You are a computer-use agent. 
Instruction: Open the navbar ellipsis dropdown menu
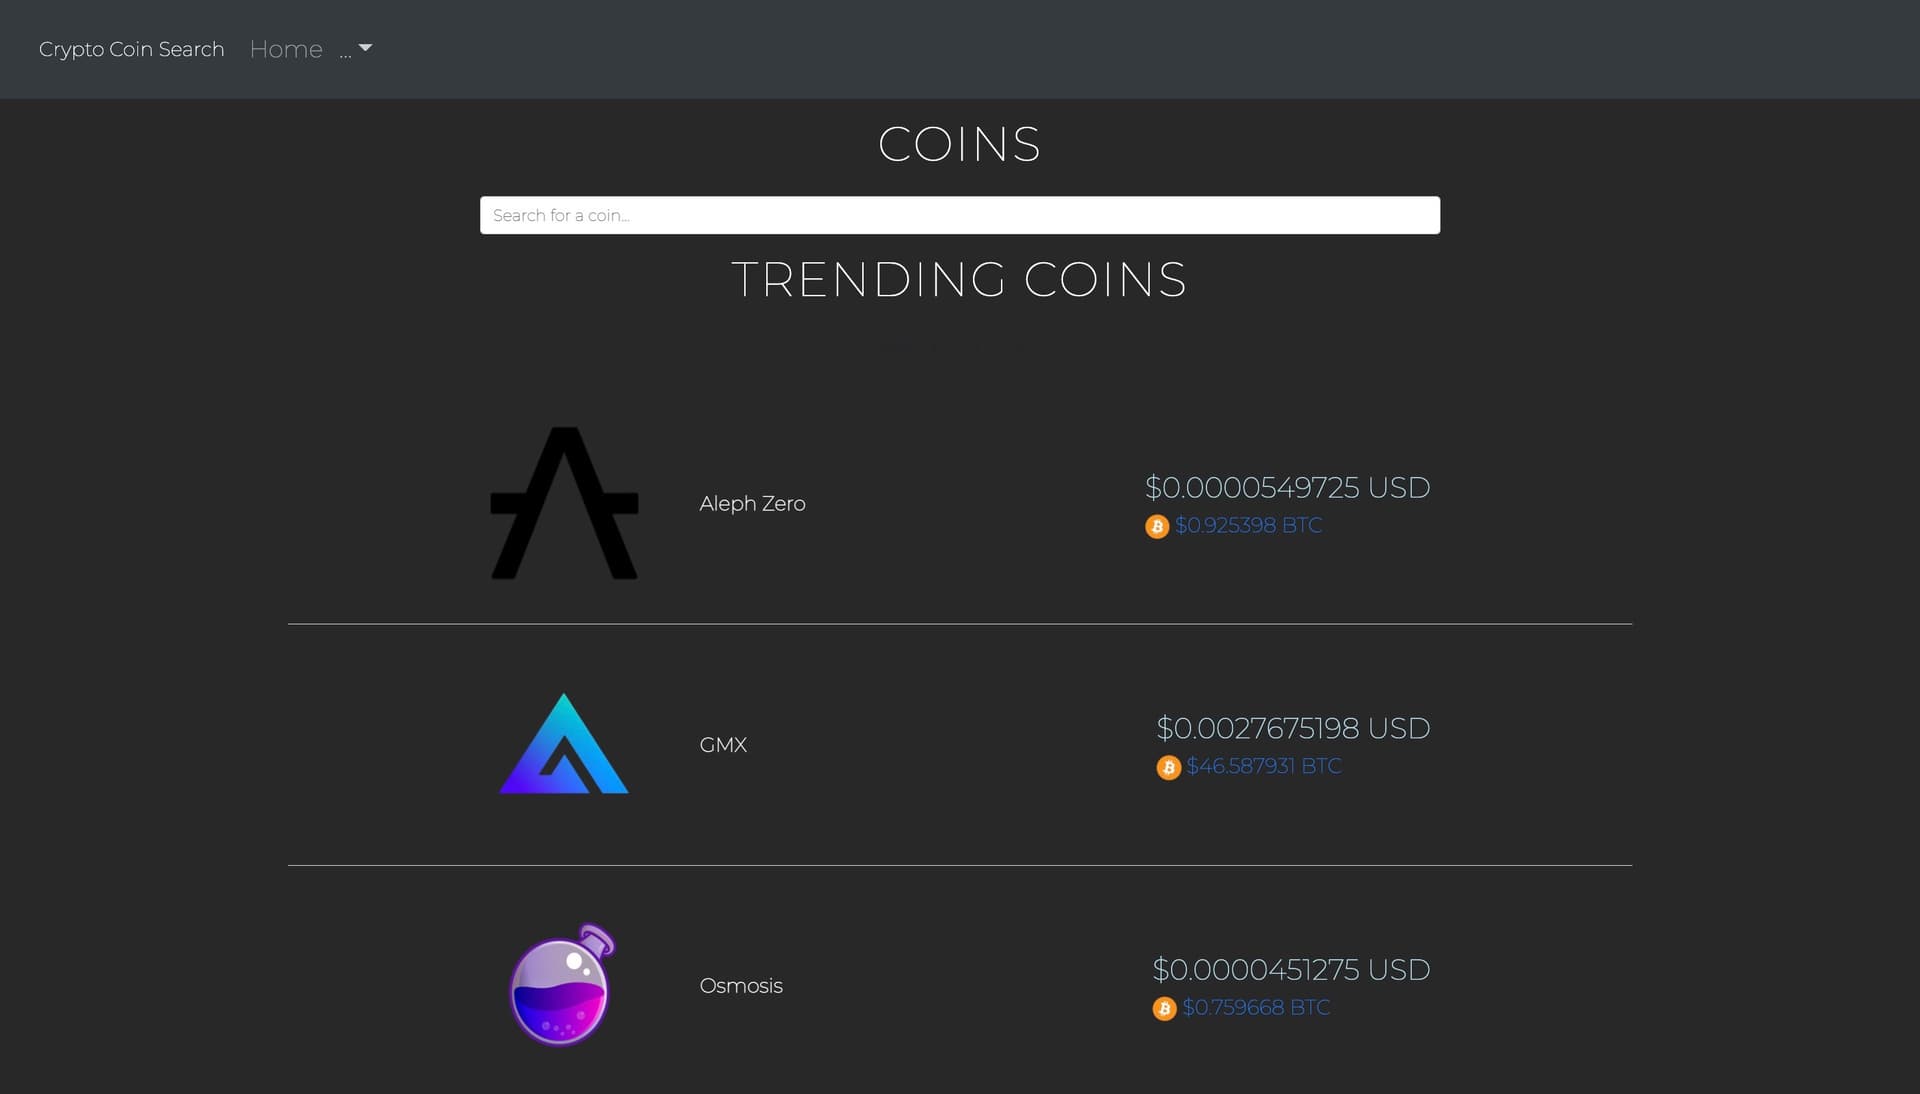pyautogui.click(x=355, y=49)
